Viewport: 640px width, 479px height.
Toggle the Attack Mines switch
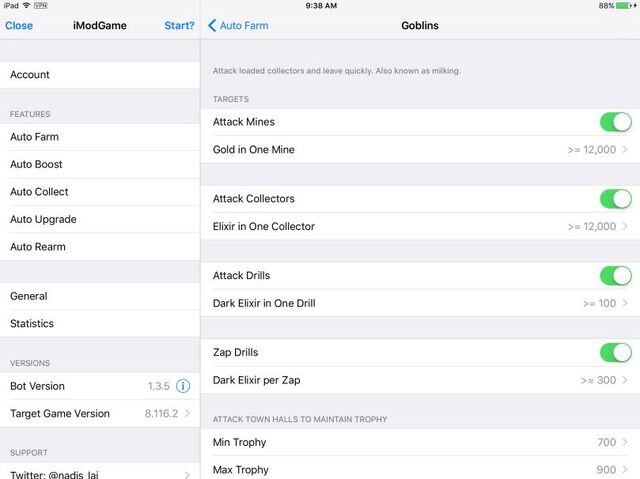(616, 122)
